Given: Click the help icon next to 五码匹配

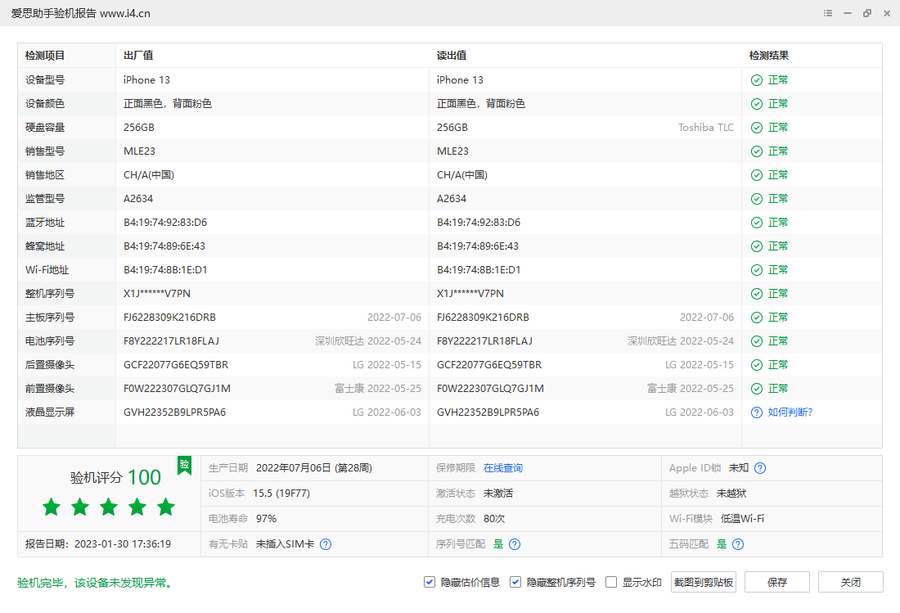Looking at the screenshot, I should coord(738,544).
